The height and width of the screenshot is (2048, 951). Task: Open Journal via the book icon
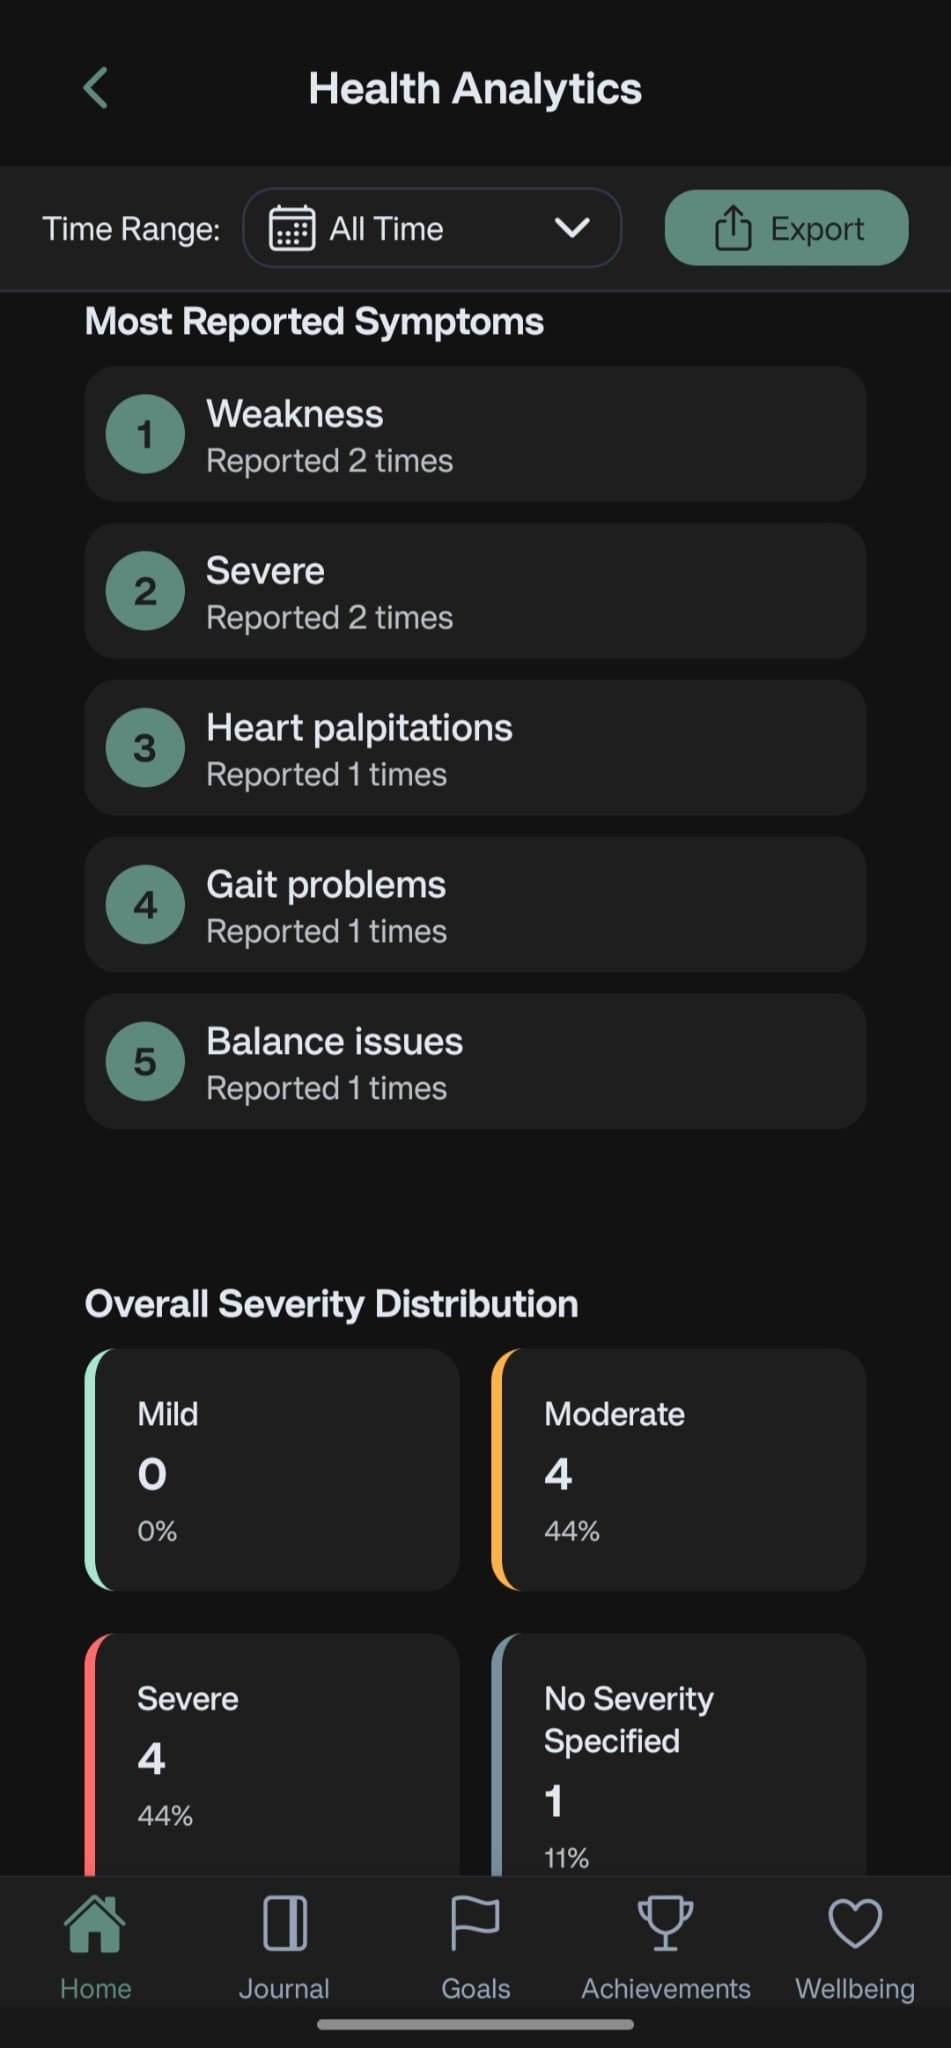284,1923
